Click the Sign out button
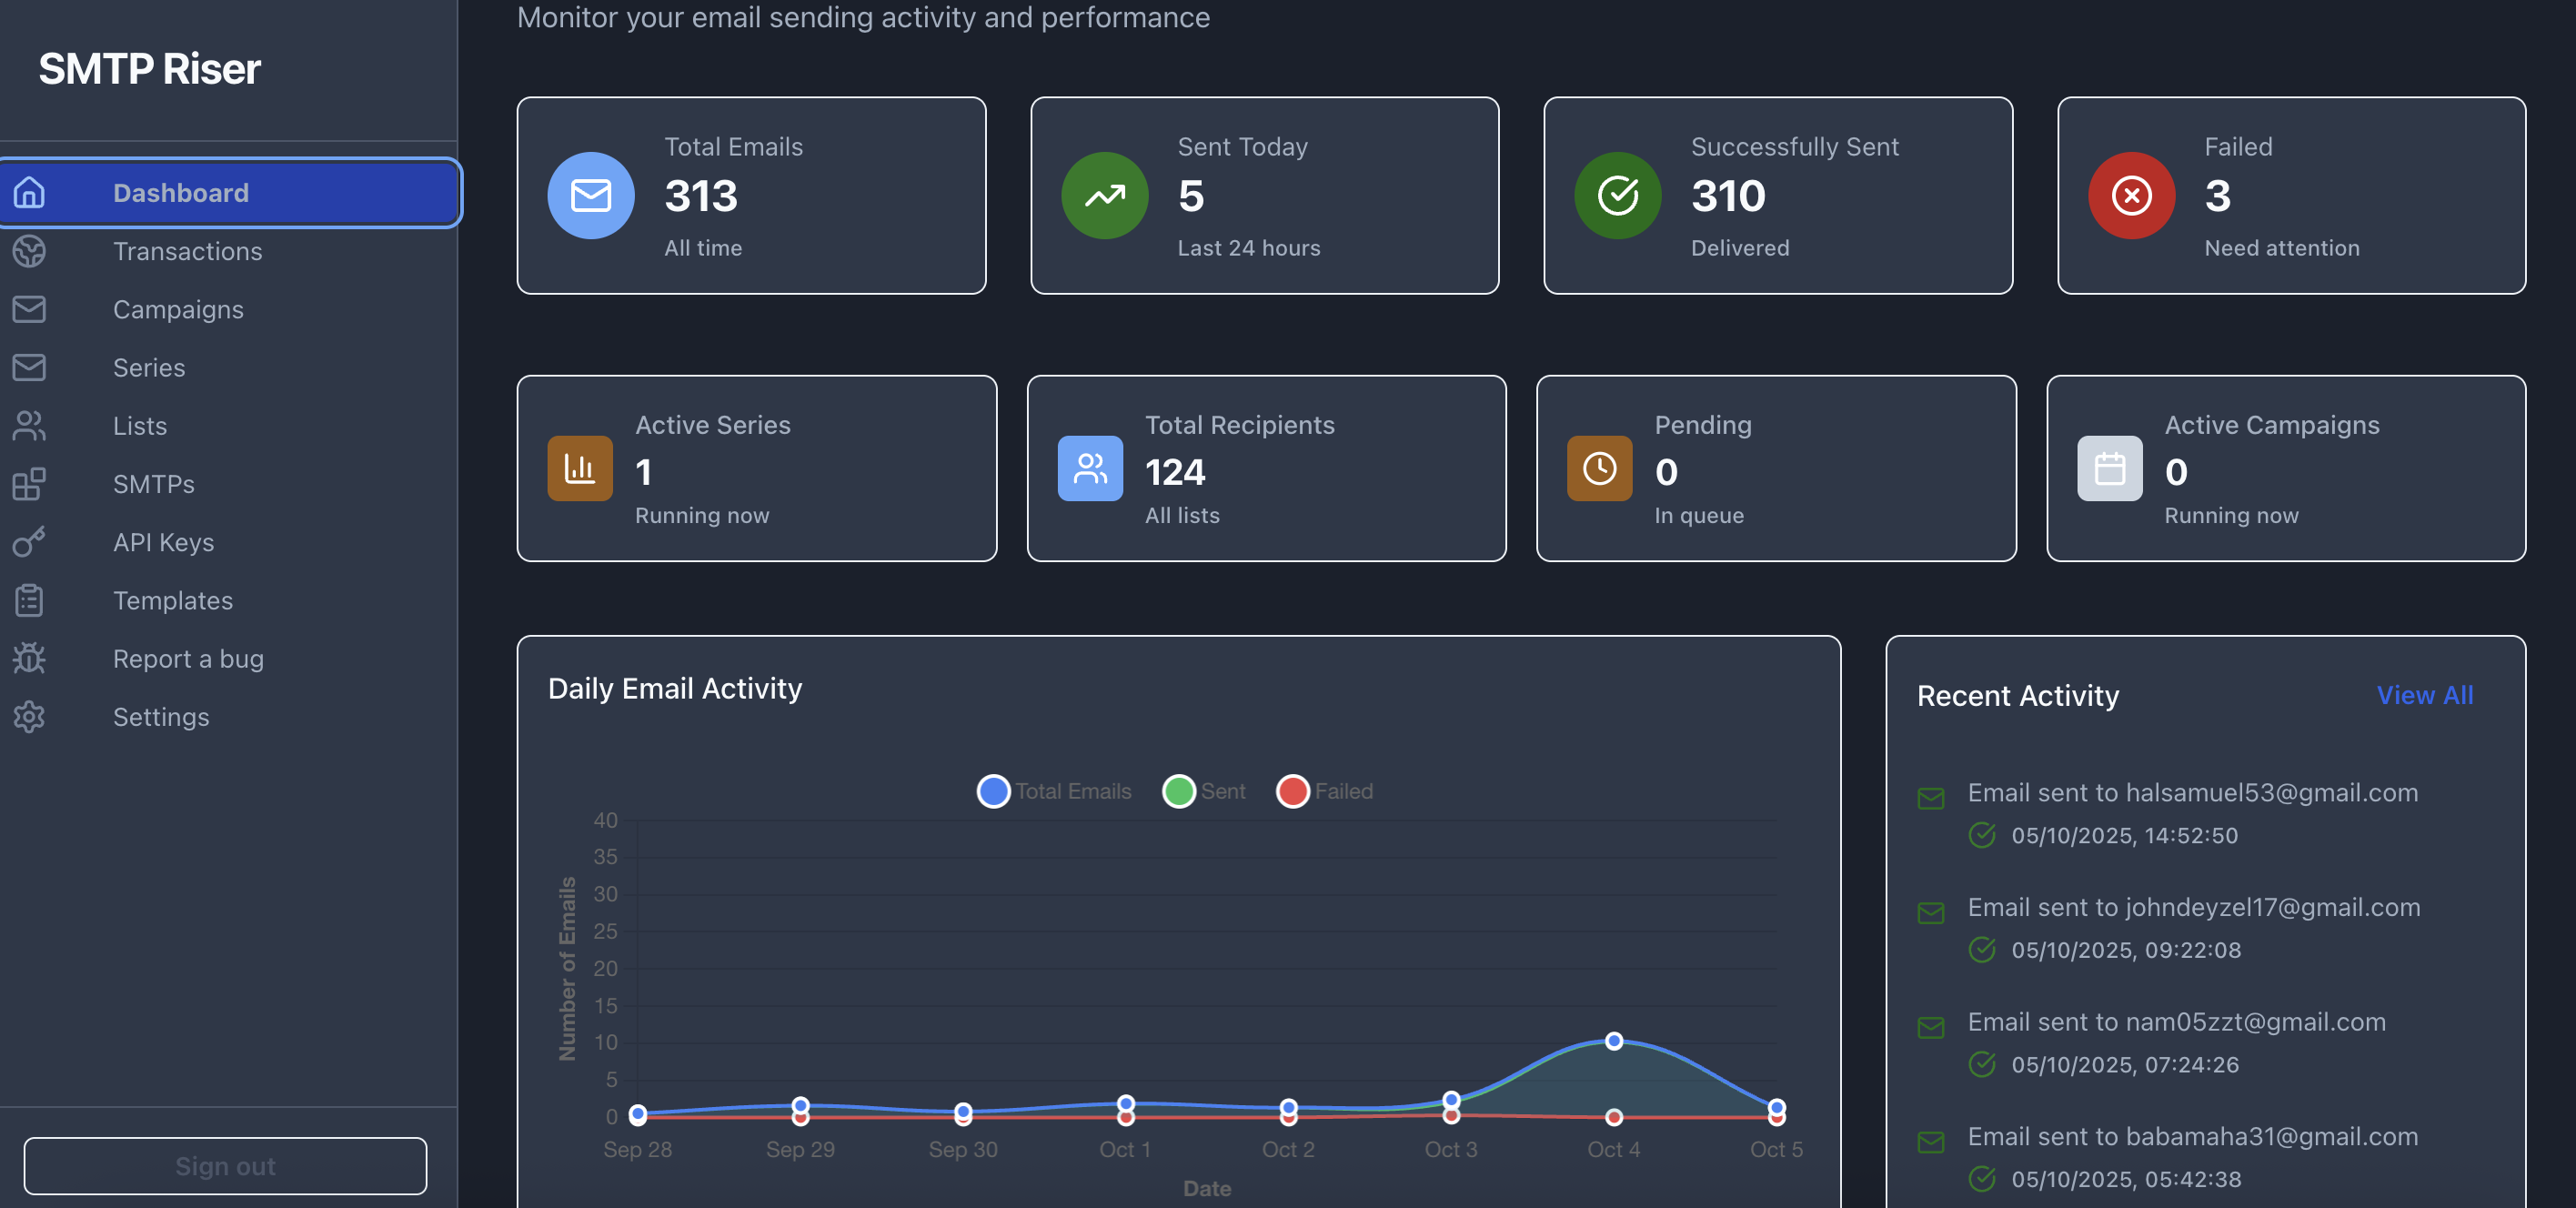The height and width of the screenshot is (1208, 2576). click(x=225, y=1166)
